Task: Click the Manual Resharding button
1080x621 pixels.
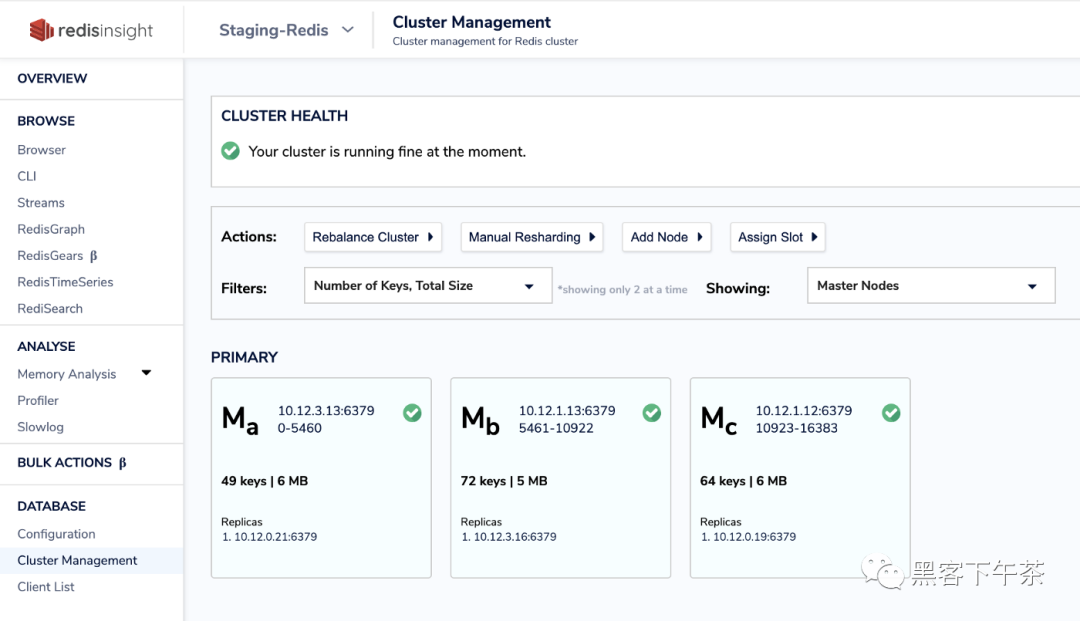Action: pos(532,237)
